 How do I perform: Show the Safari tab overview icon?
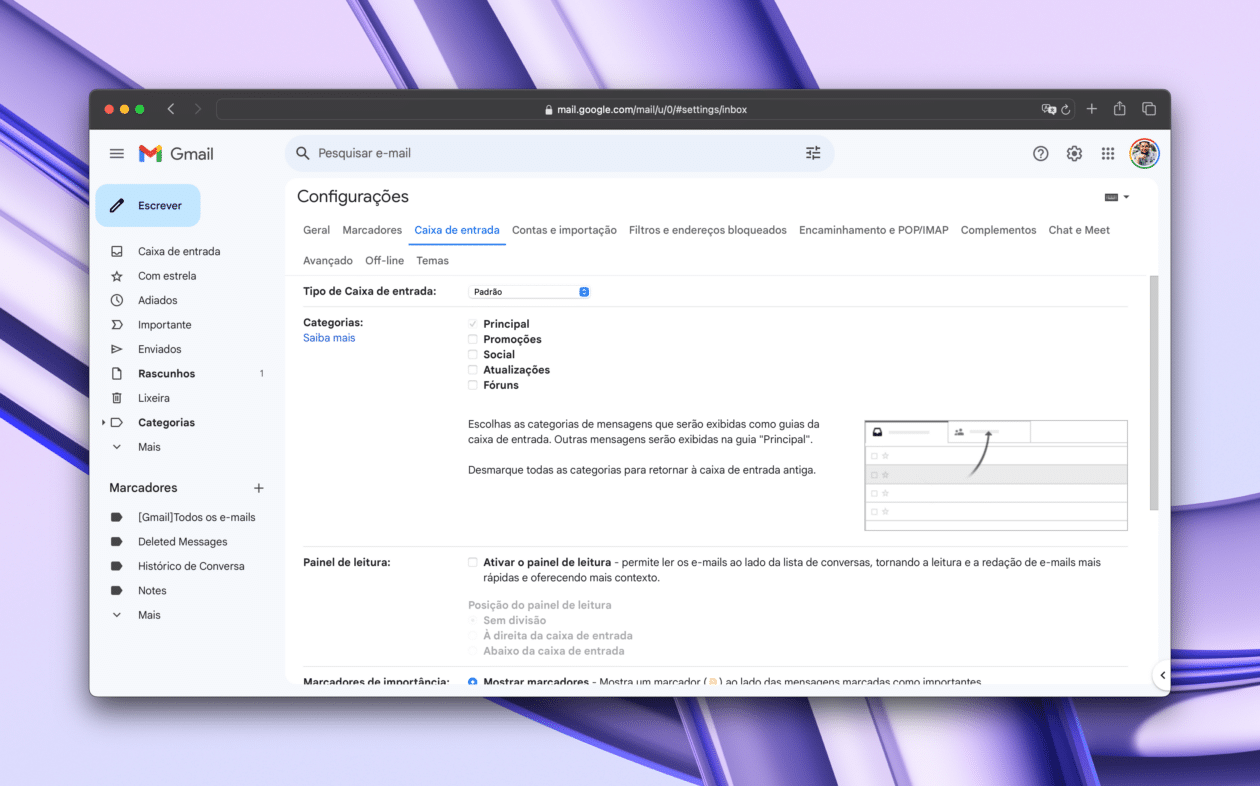1149,109
